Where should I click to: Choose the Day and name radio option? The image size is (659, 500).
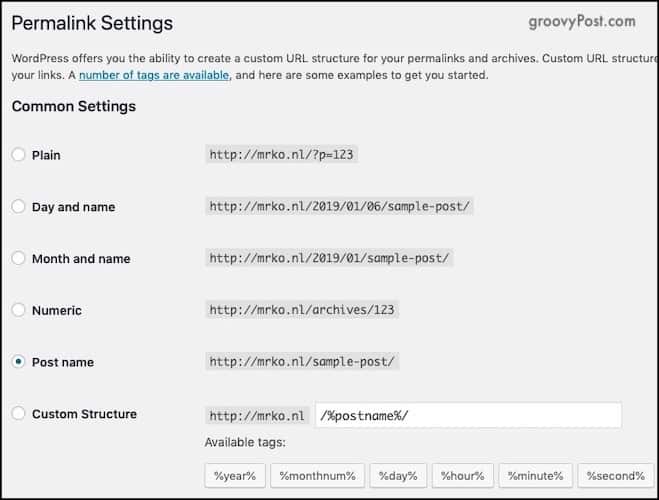point(18,206)
